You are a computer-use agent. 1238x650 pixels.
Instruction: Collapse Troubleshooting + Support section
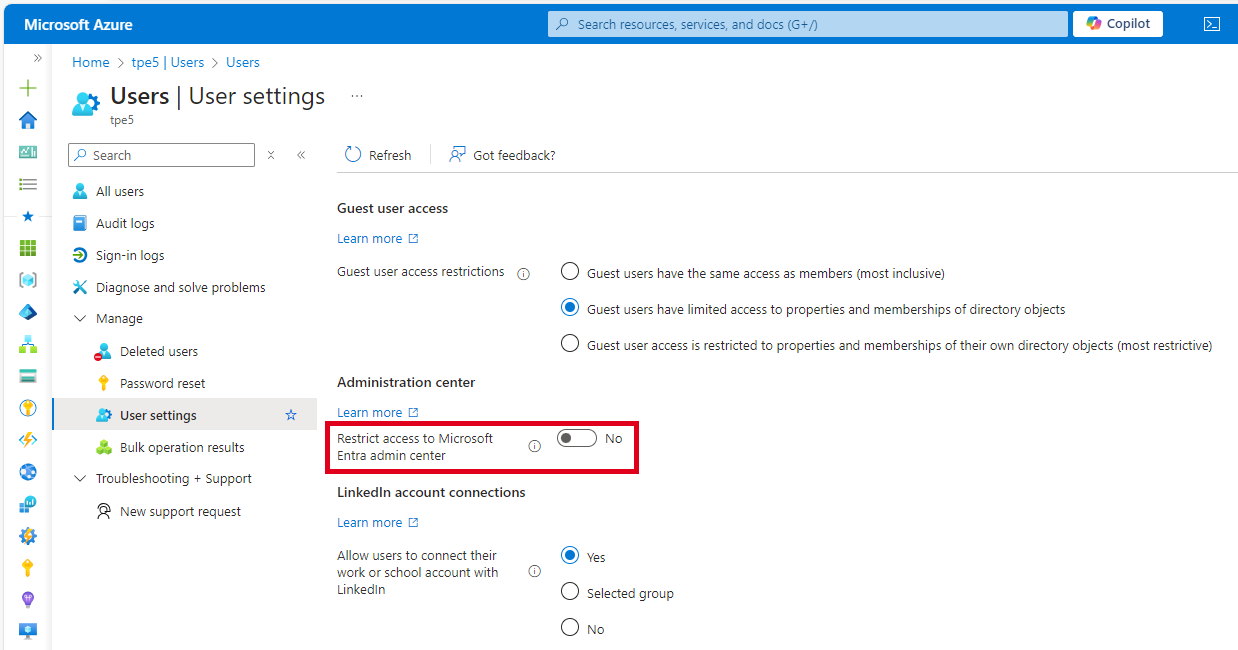click(x=81, y=479)
